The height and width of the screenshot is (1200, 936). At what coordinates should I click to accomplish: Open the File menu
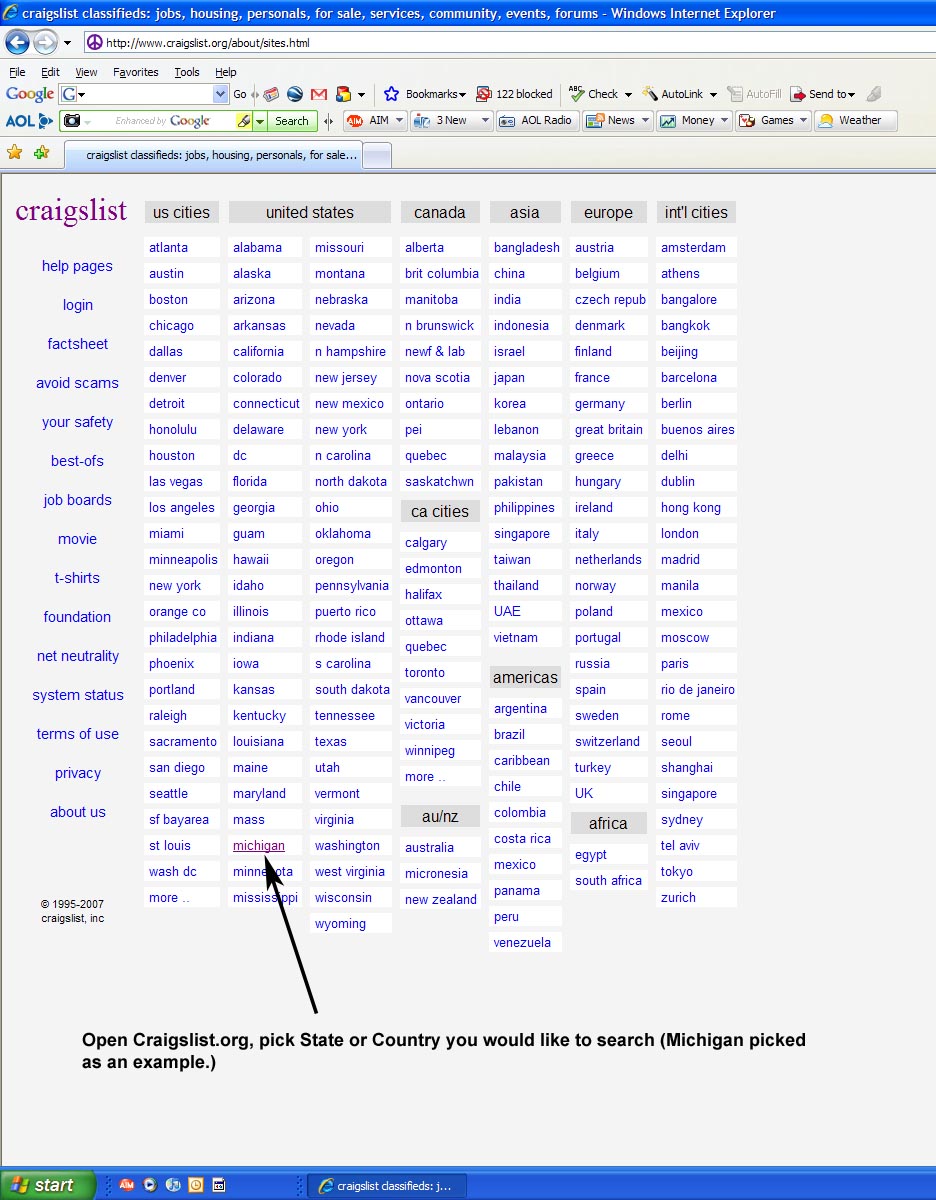coord(17,72)
